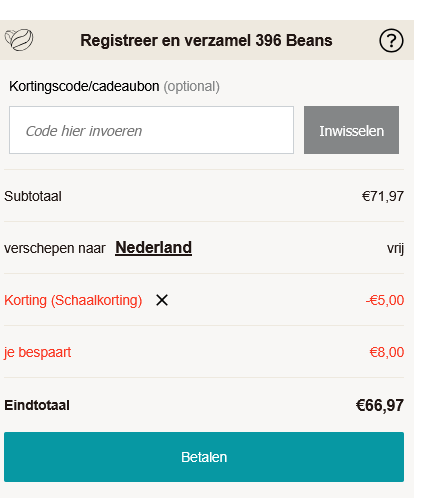This screenshot has height=498, width=425.
Task: Remove the Schaalkorting discount with X
Action: coord(162,300)
